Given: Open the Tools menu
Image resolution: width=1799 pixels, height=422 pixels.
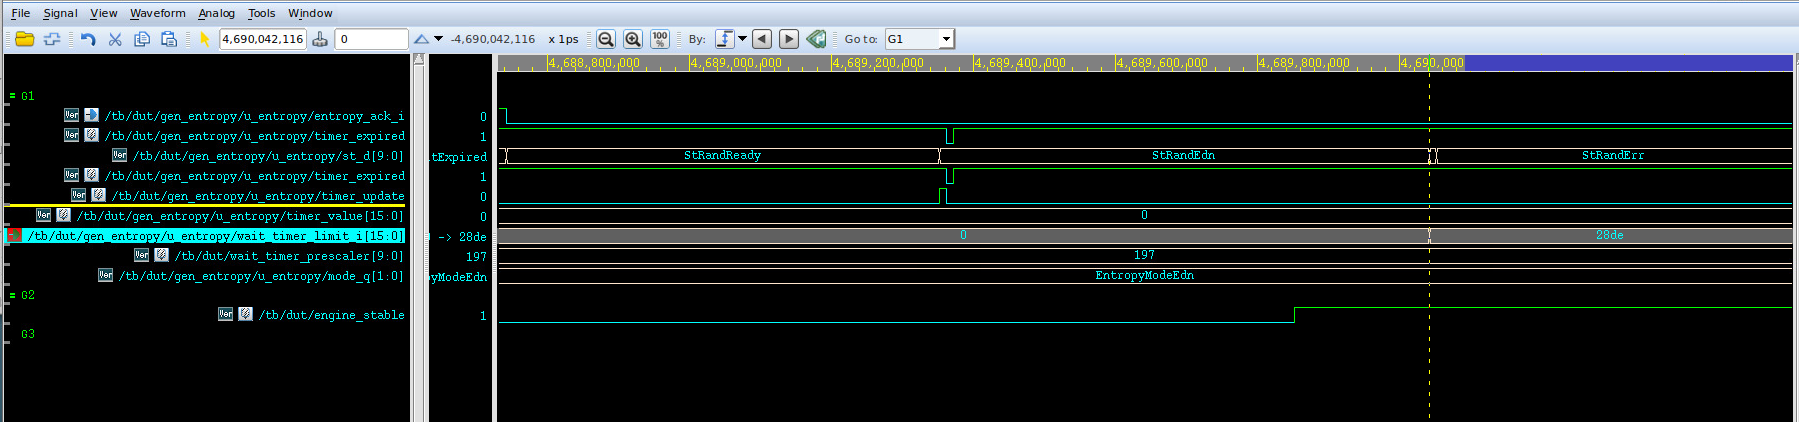Looking at the screenshot, I should pos(261,13).
